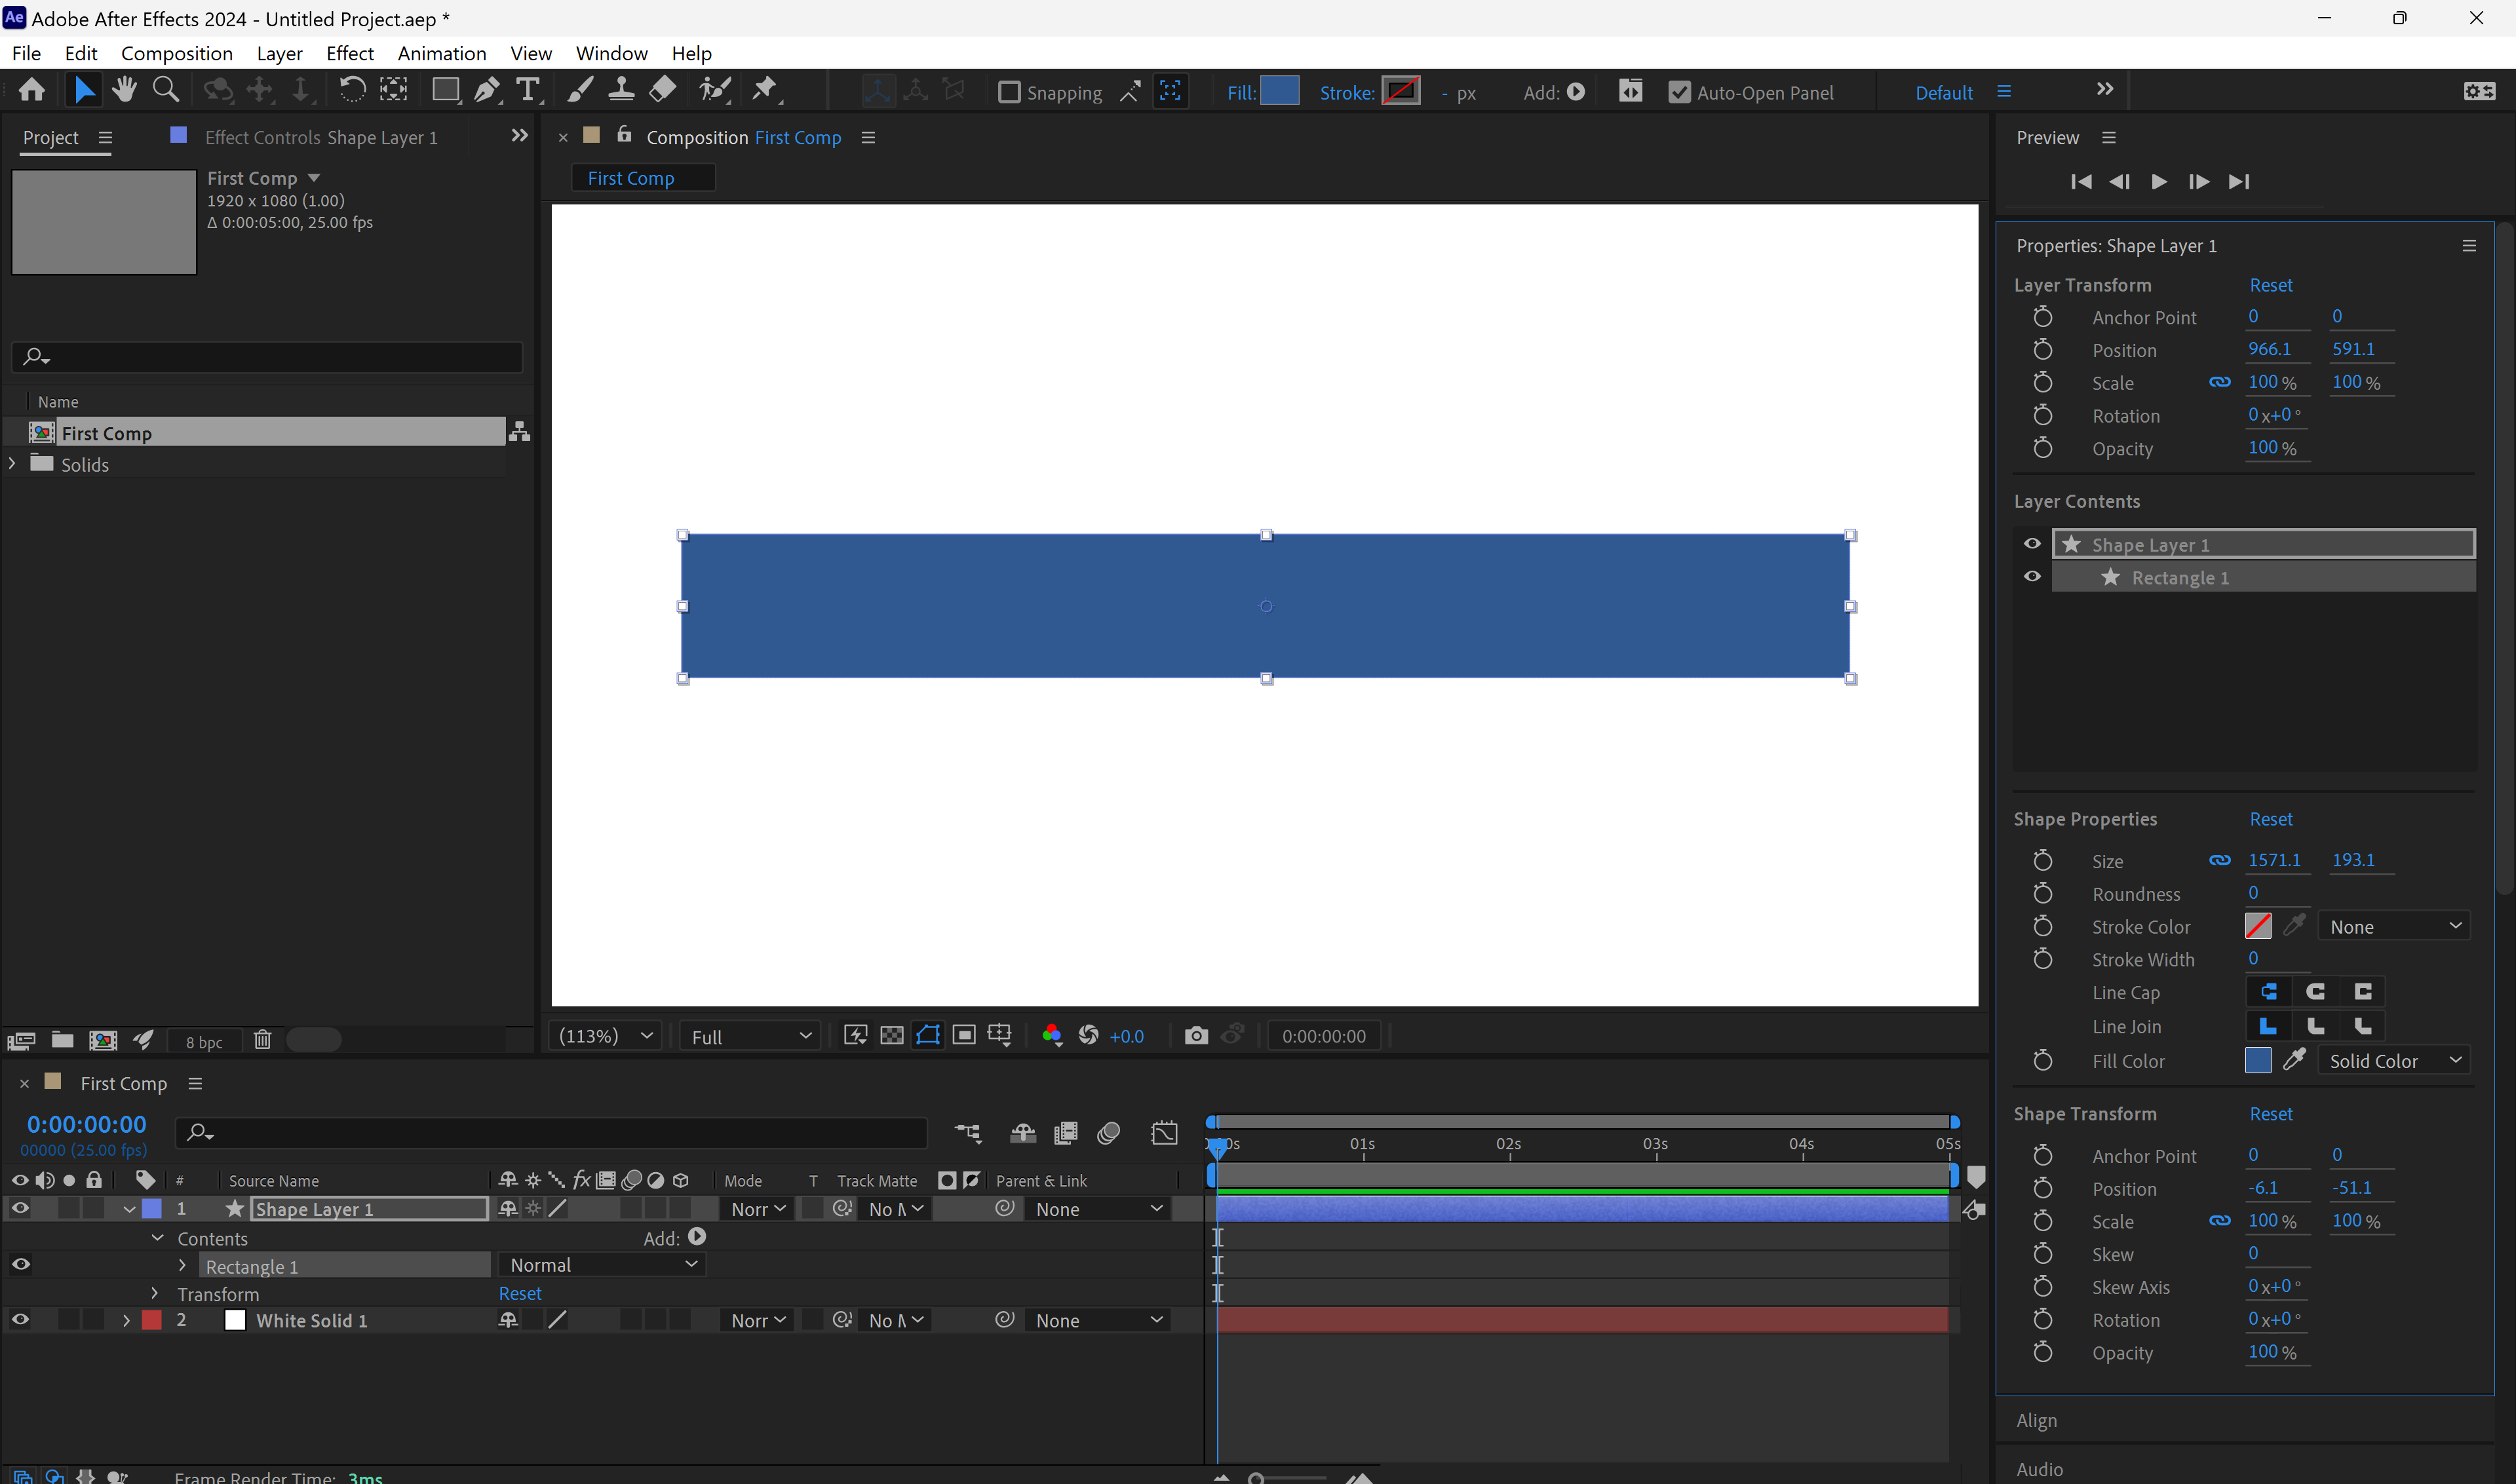Viewport: 2516px width, 1484px height.
Task: Open the Composition menu
Action: click(176, 53)
